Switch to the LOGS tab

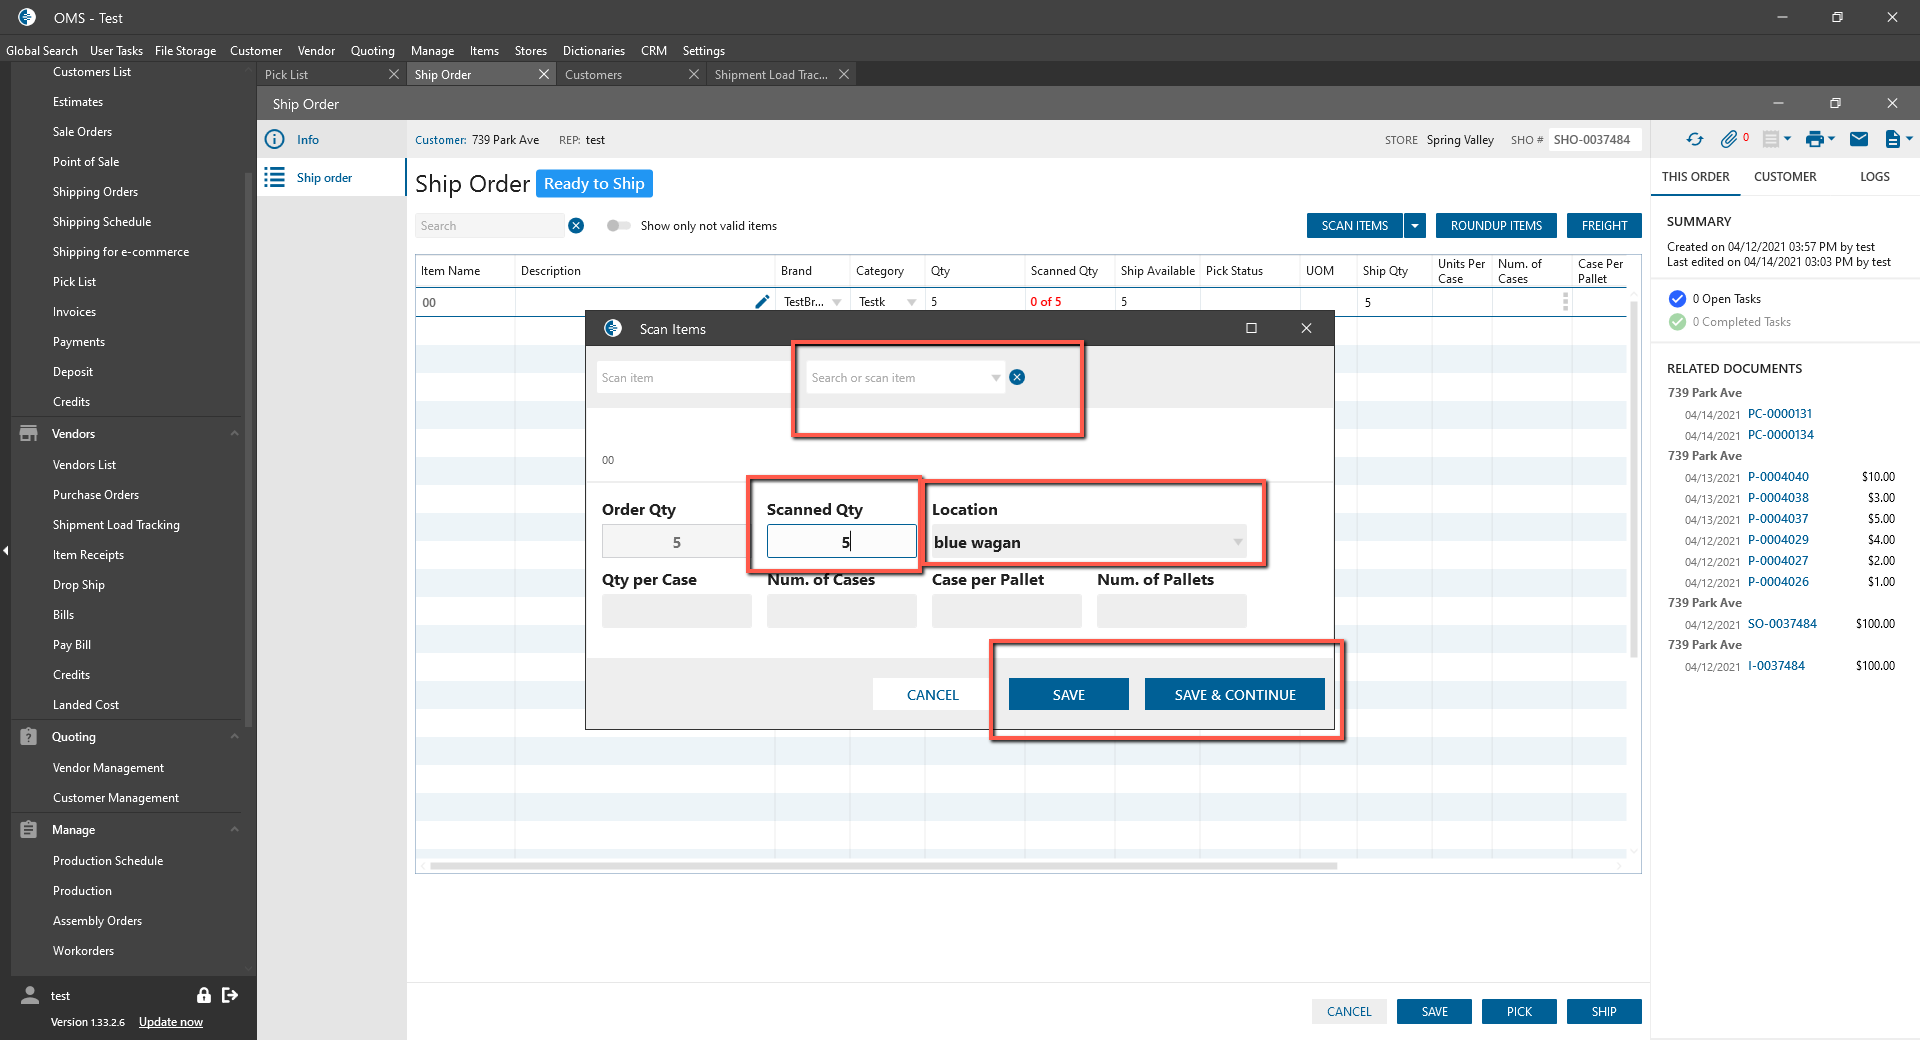tap(1875, 177)
